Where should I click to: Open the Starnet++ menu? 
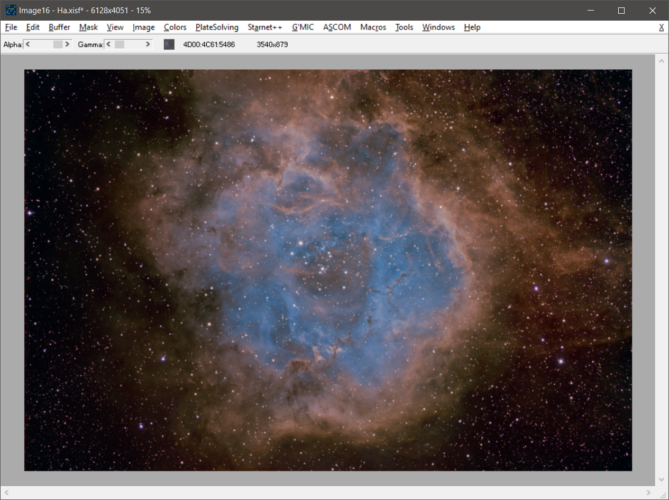pos(265,27)
